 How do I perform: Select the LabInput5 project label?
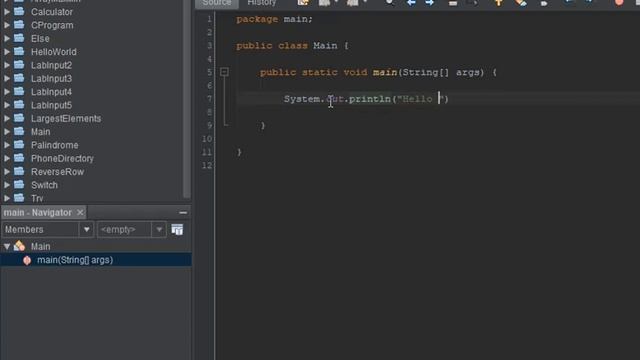[x=51, y=105]
